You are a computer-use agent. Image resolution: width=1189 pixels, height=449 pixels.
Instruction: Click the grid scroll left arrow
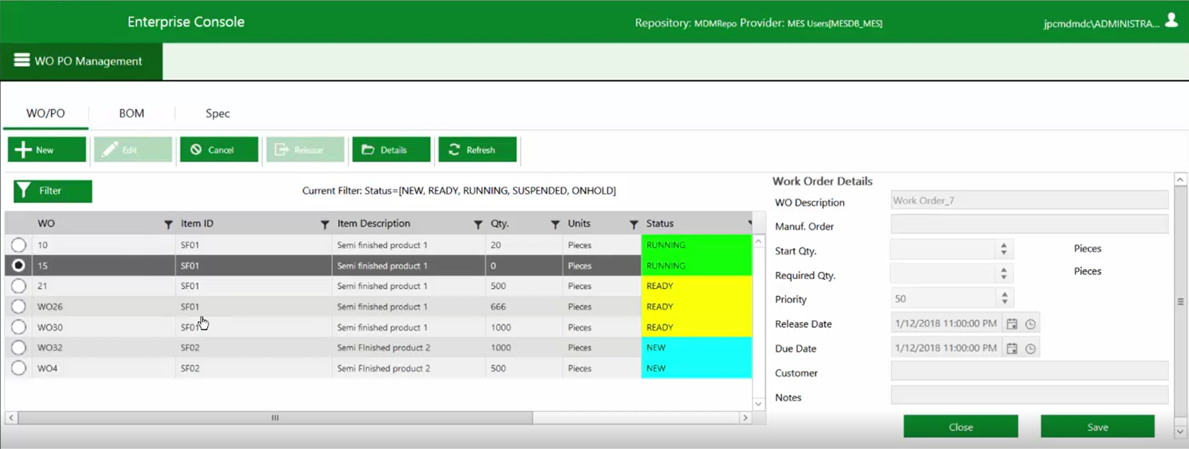pos(11,418)
